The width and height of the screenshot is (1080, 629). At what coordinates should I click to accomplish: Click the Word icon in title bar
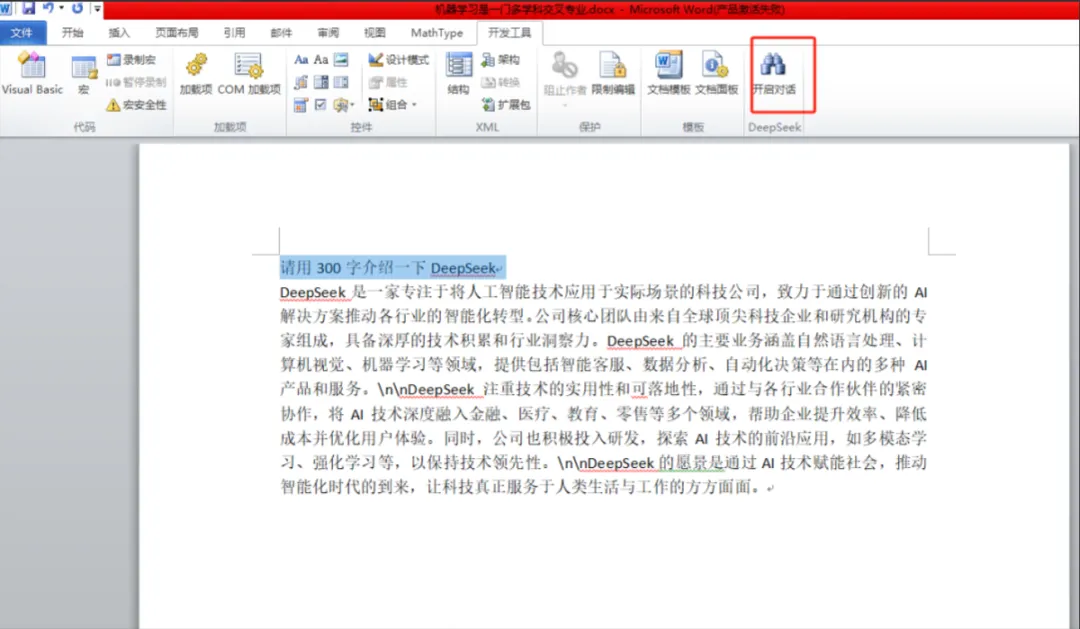pos(6,8)
